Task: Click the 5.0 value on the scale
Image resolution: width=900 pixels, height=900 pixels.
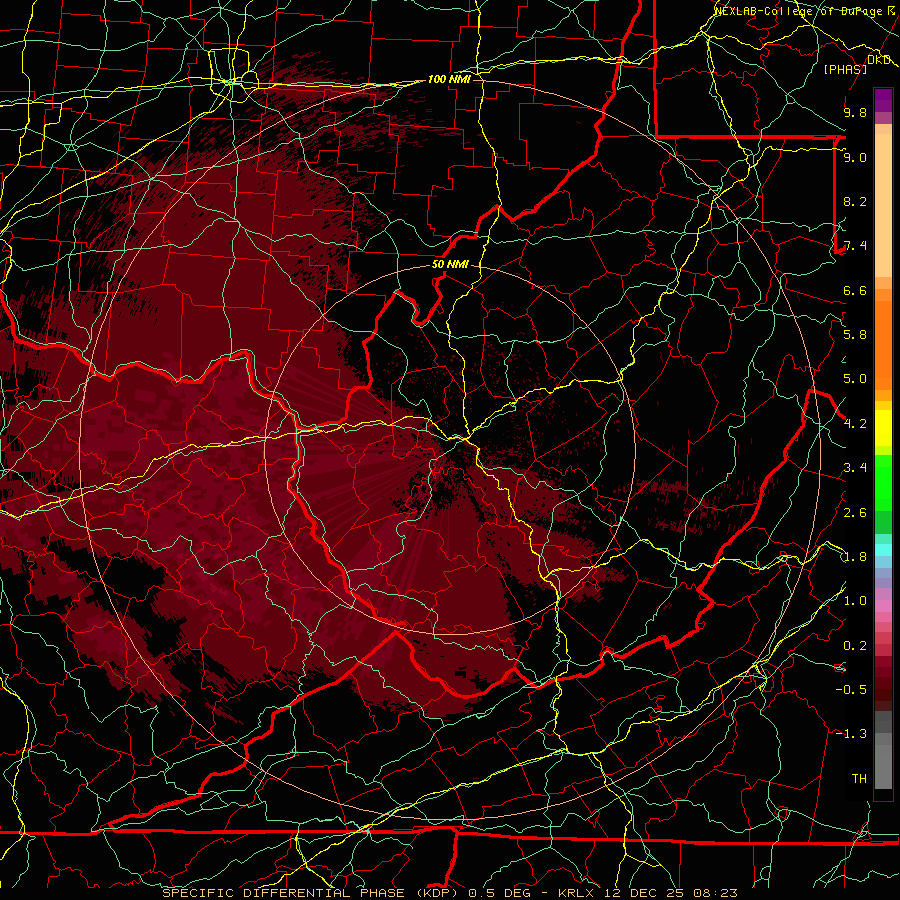Action: click(855, 379)
